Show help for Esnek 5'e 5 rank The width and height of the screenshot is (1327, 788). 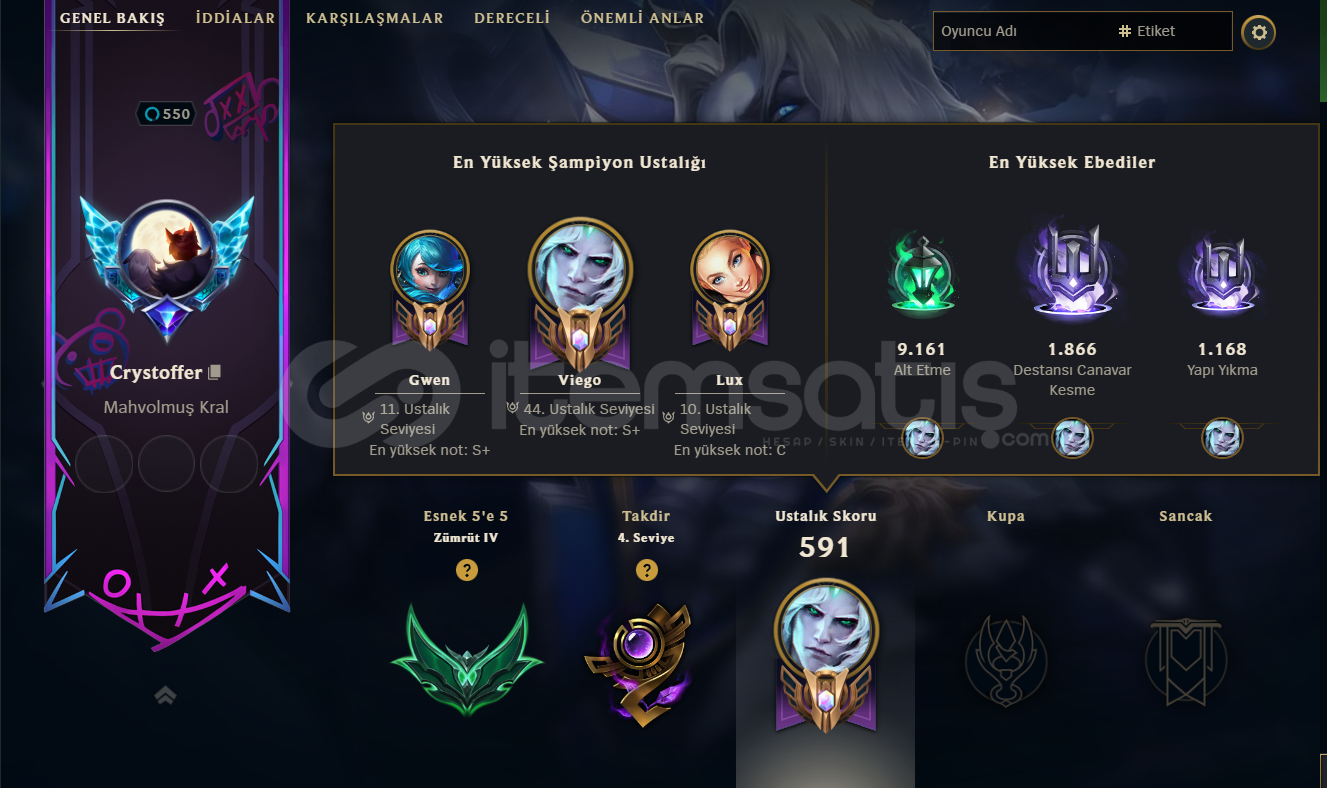[466, 570]
